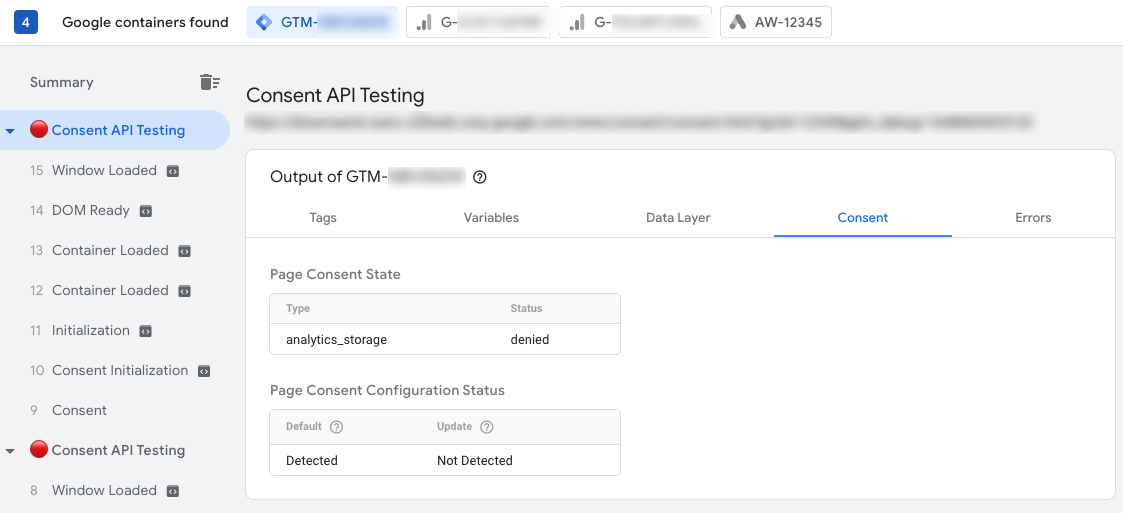Select the second G- analytics container chip
The height and width of the screenshot is (513, 1123).
635,22
